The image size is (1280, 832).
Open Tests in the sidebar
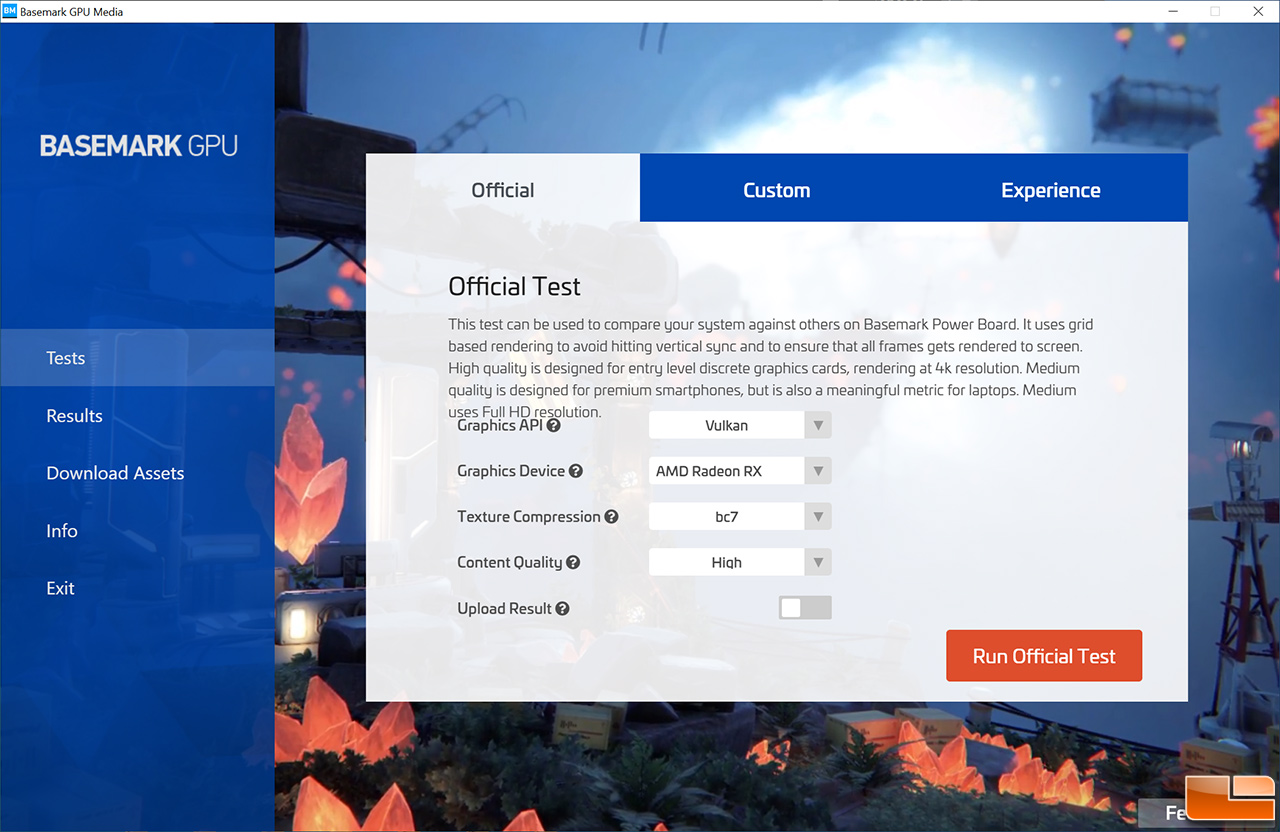point(137,358)
